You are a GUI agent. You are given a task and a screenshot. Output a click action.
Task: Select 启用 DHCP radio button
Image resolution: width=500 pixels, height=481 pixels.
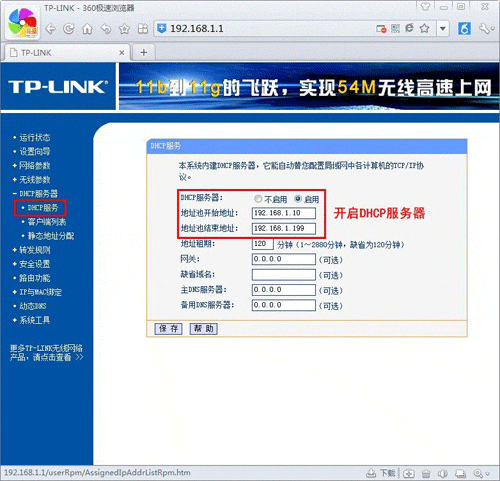point(298,199)
